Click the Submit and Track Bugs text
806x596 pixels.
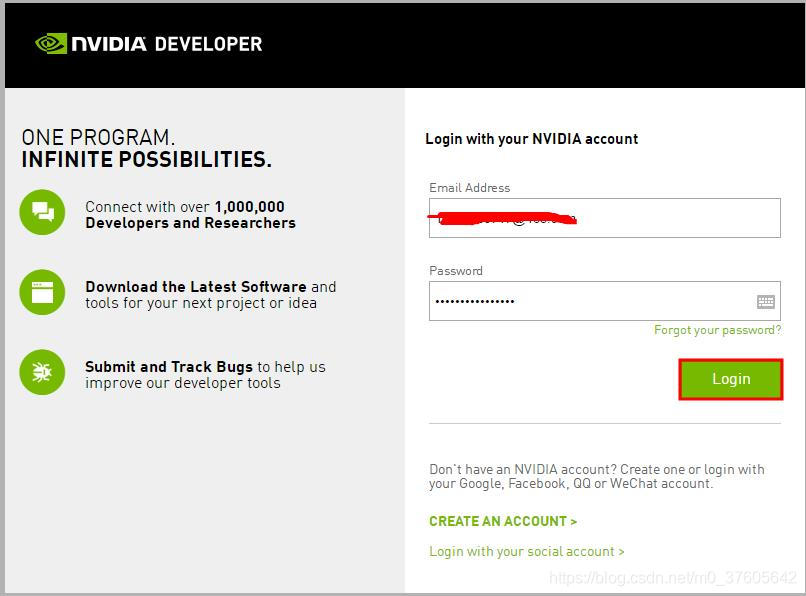pyautogui.click(x=169, y=367)
